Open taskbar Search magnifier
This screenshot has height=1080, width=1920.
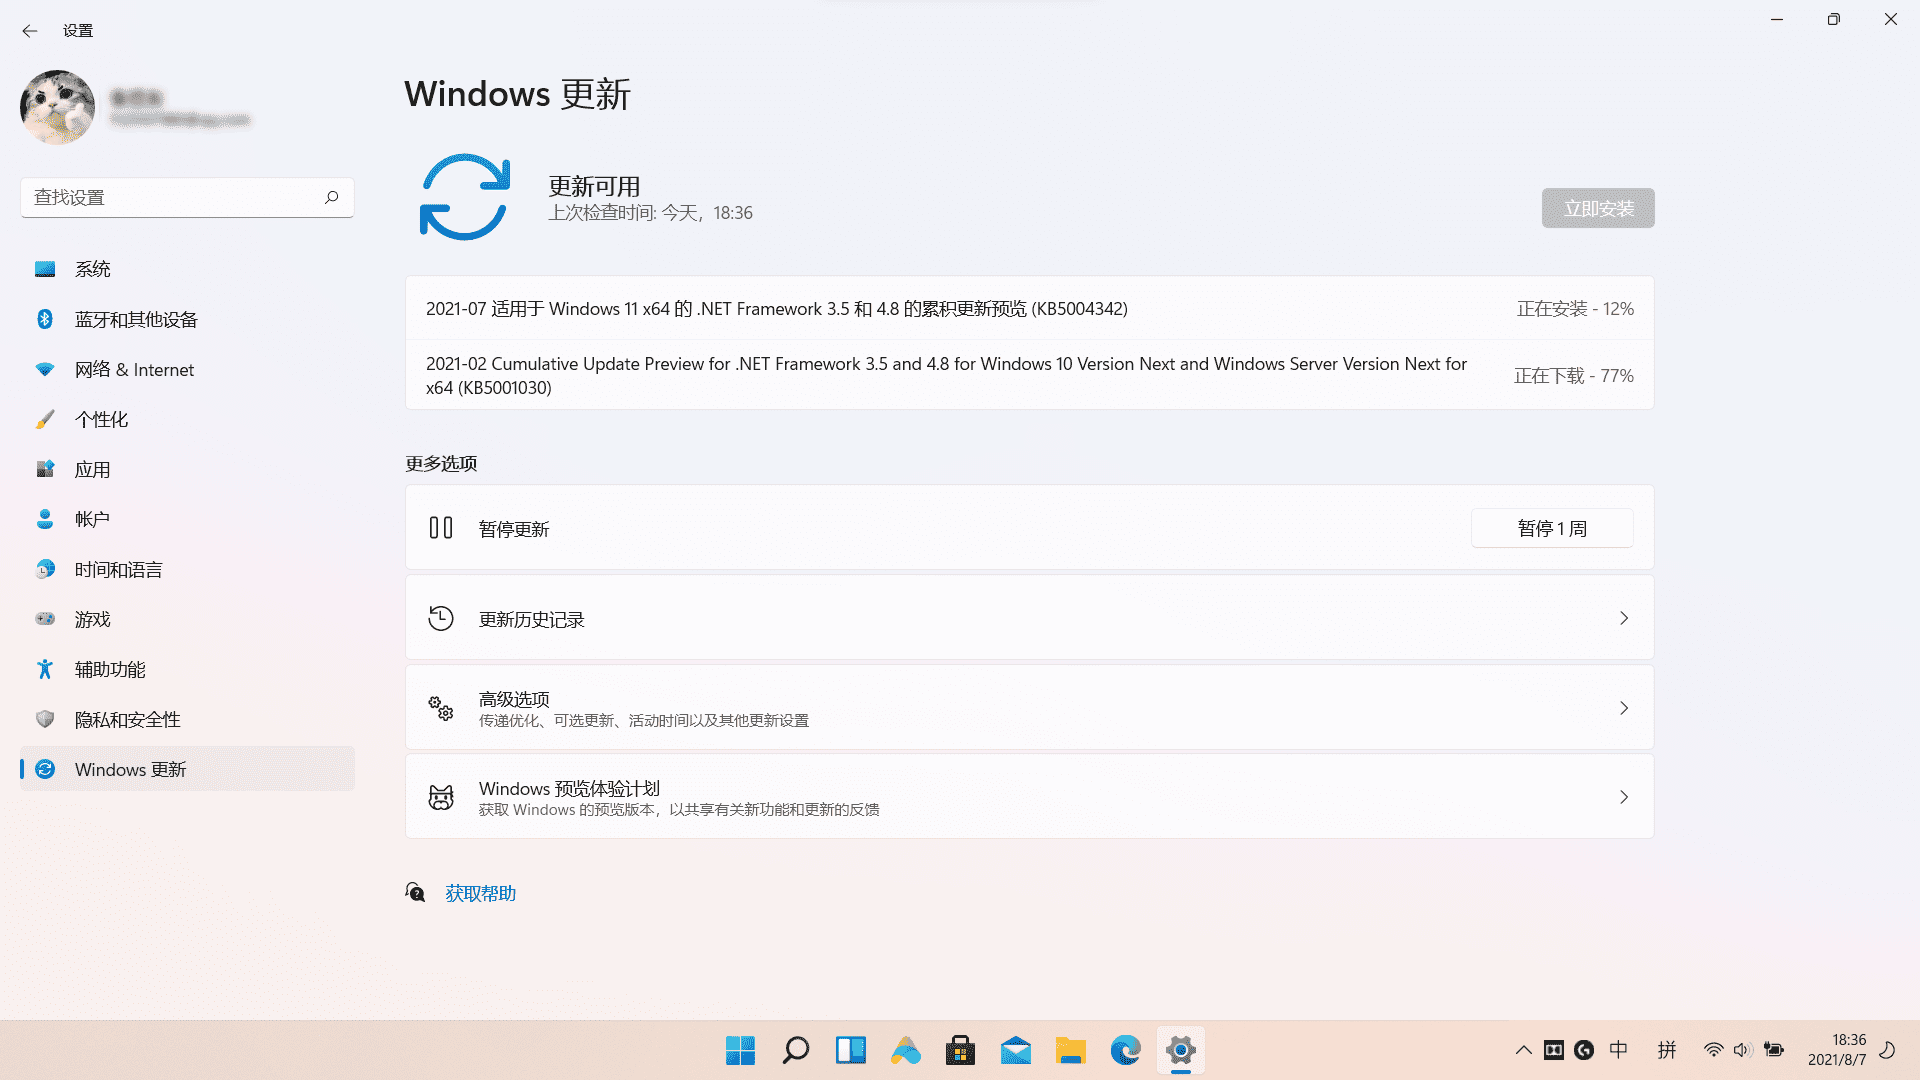[796, 1050]
